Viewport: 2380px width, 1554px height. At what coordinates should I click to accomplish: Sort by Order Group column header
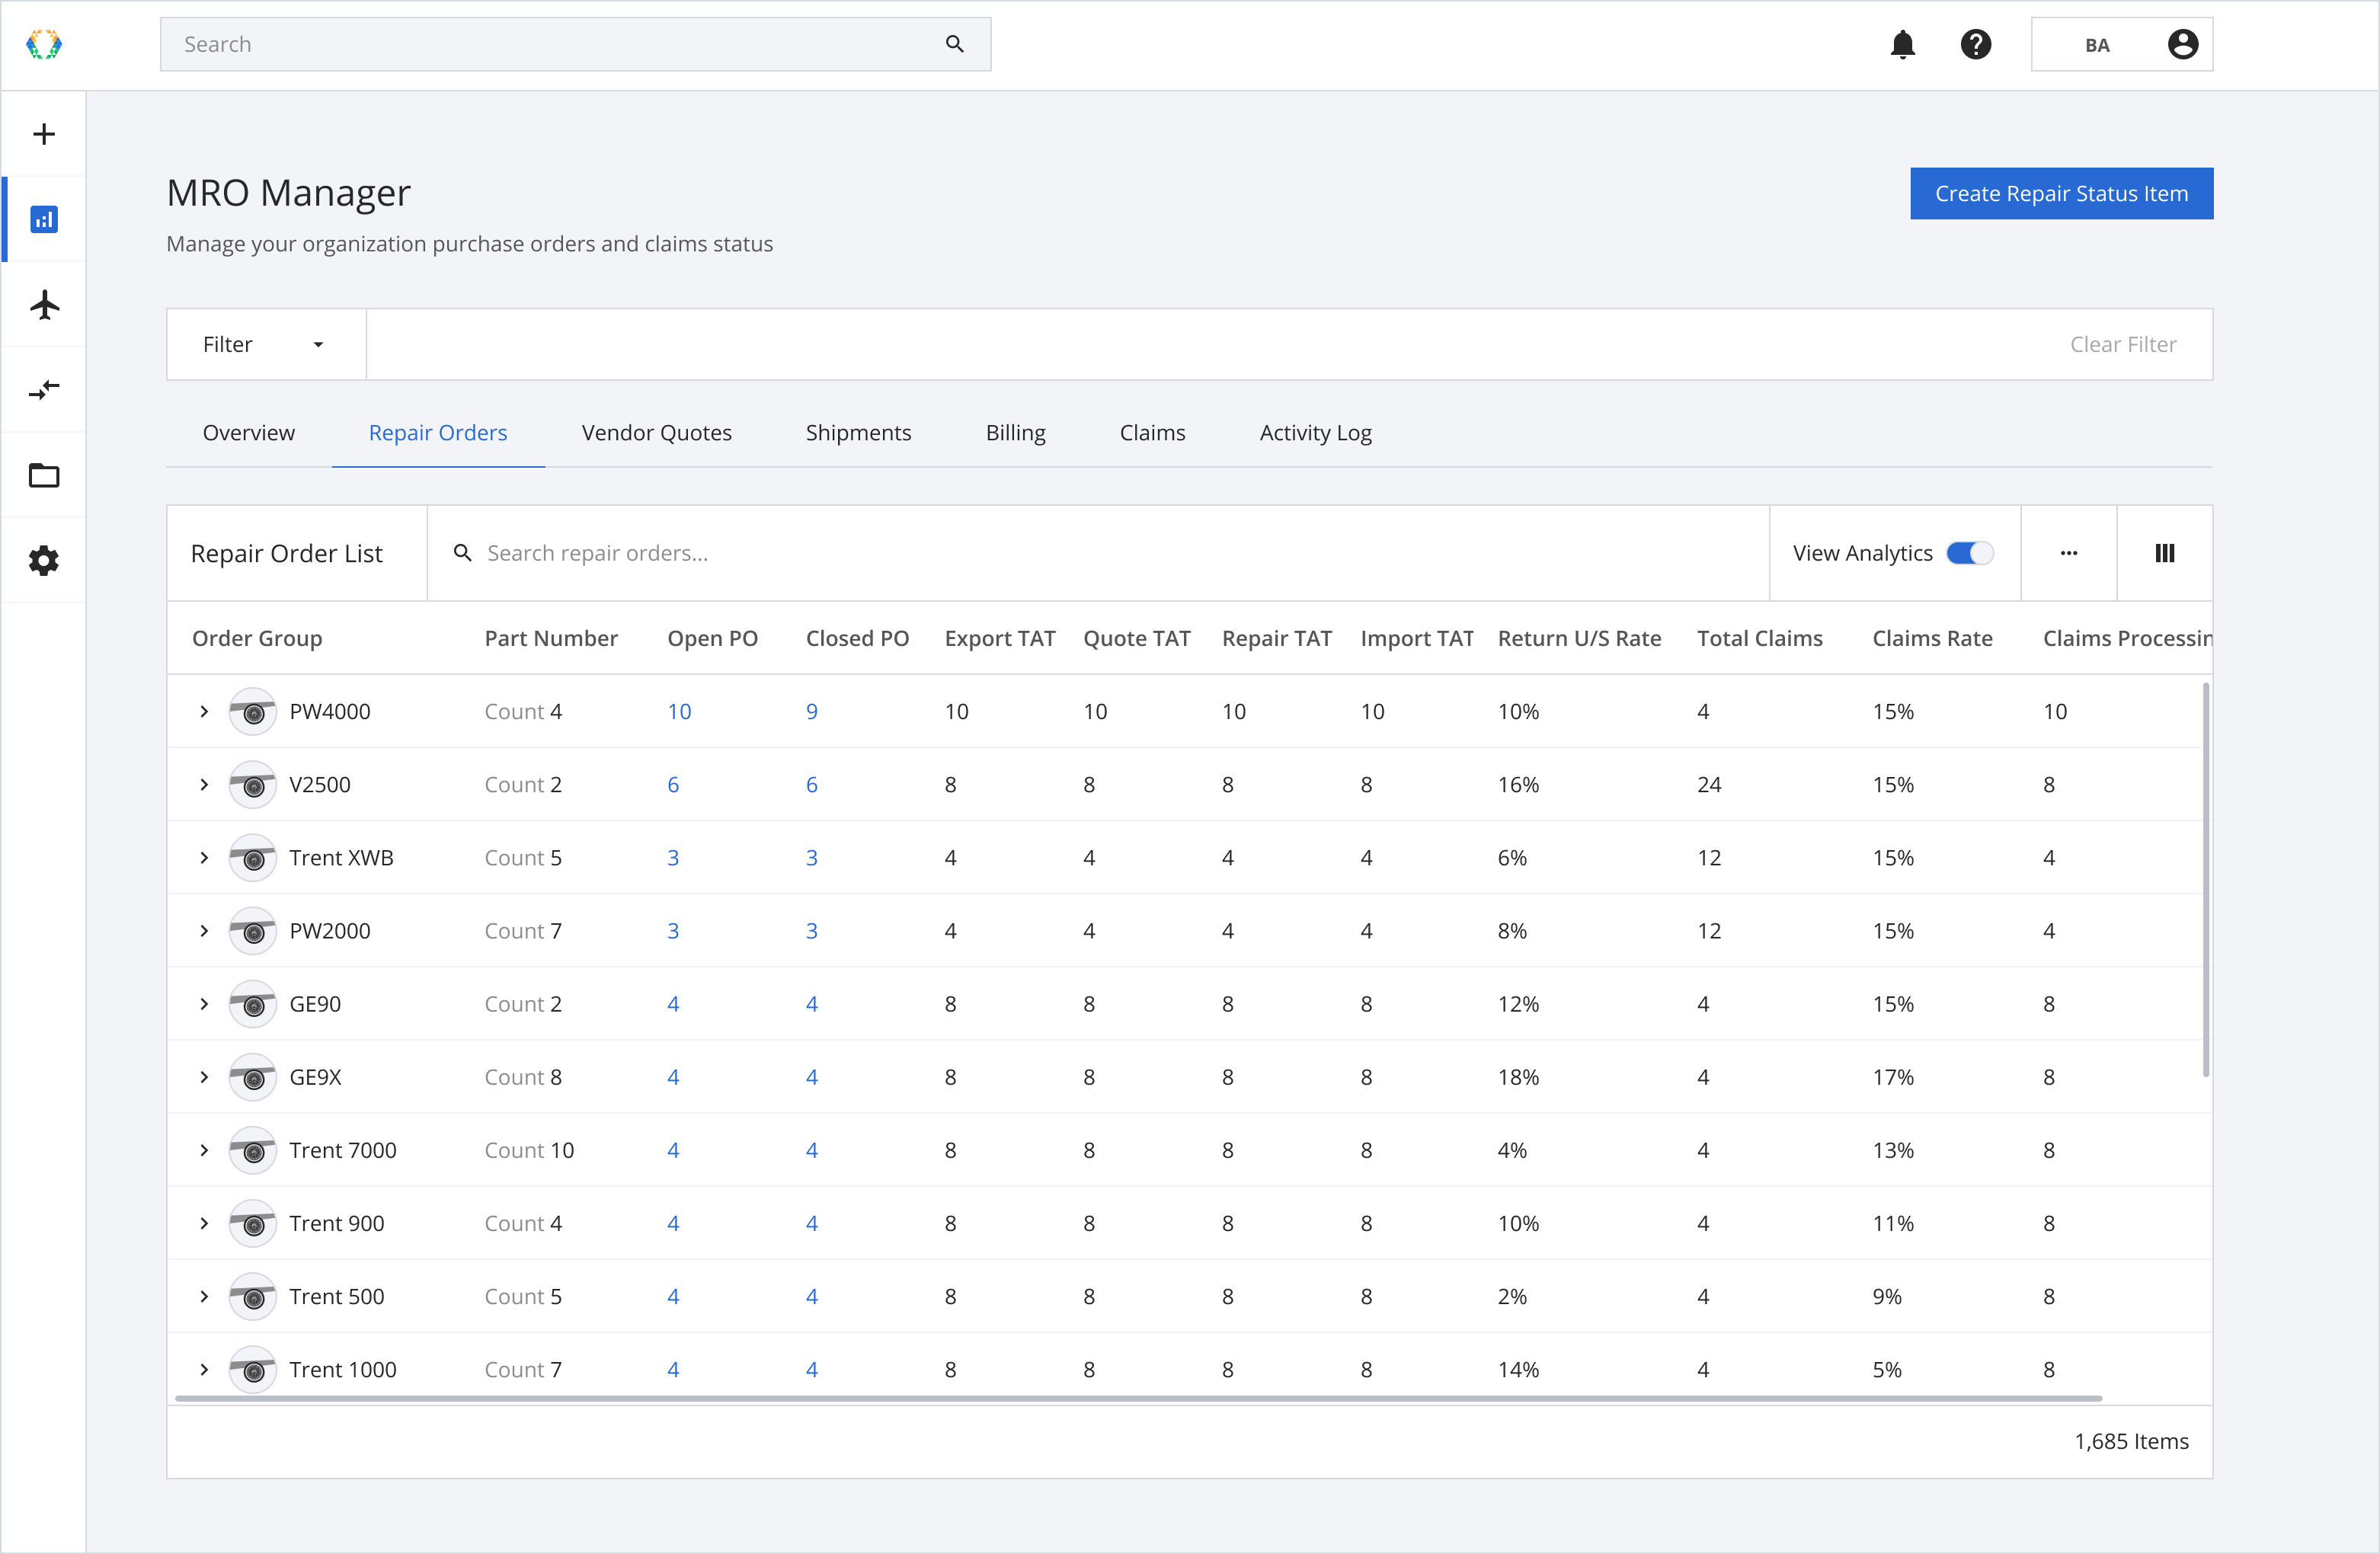click(x=257, y=638)
